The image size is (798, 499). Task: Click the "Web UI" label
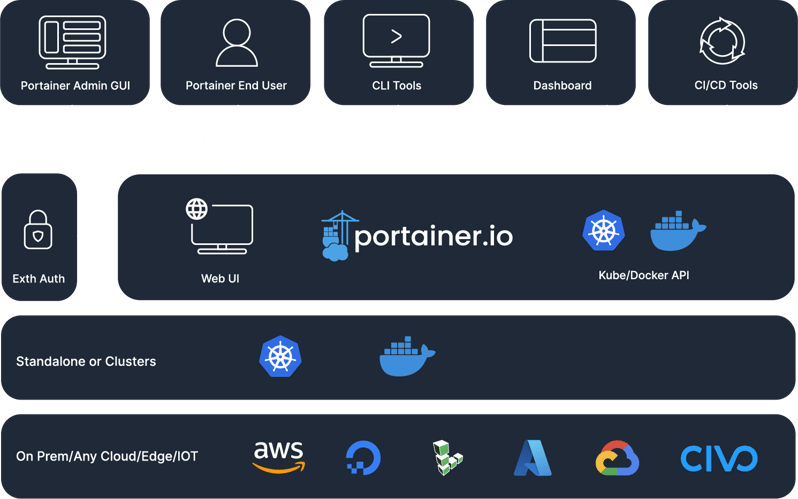tap(220, 279)
